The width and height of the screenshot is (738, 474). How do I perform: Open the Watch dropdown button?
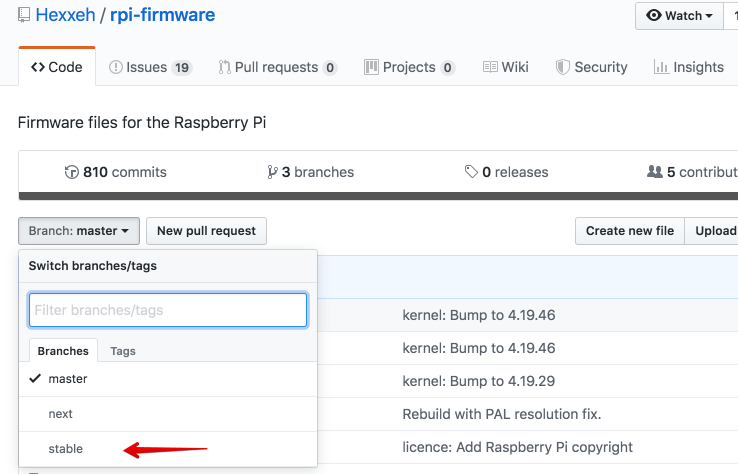pyautogui.click(x=679, y=16)
